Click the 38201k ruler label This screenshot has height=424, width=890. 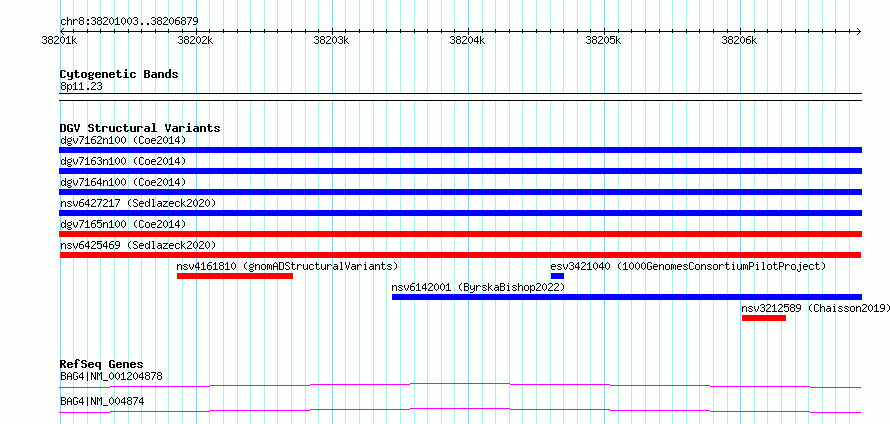pos(60,40)
